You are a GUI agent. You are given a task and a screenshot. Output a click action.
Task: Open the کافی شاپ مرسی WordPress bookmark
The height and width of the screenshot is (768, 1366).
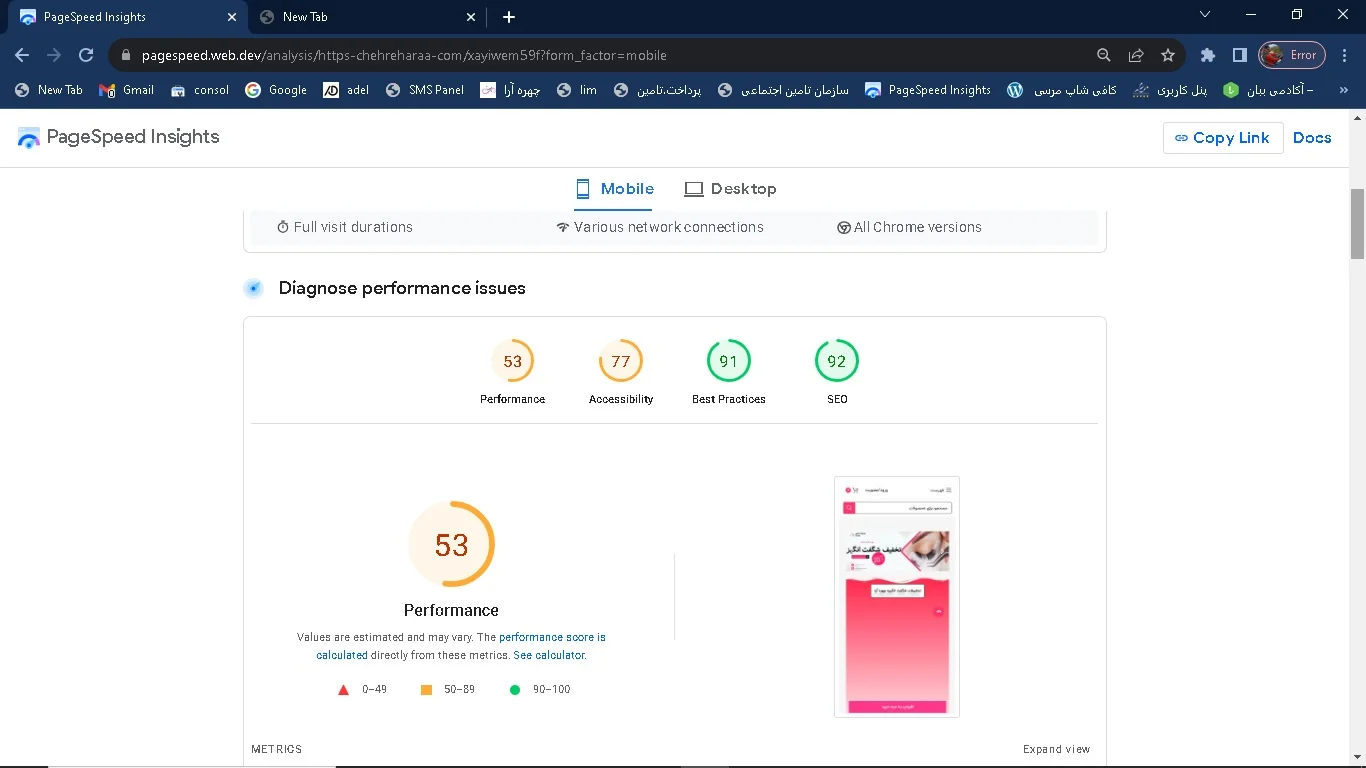pyautogui.click(x=1062, y=90)
